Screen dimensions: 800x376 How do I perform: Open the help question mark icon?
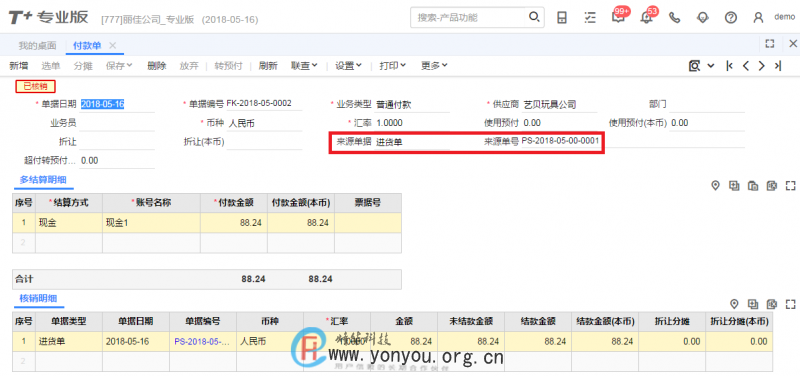(x=731, y=17)
